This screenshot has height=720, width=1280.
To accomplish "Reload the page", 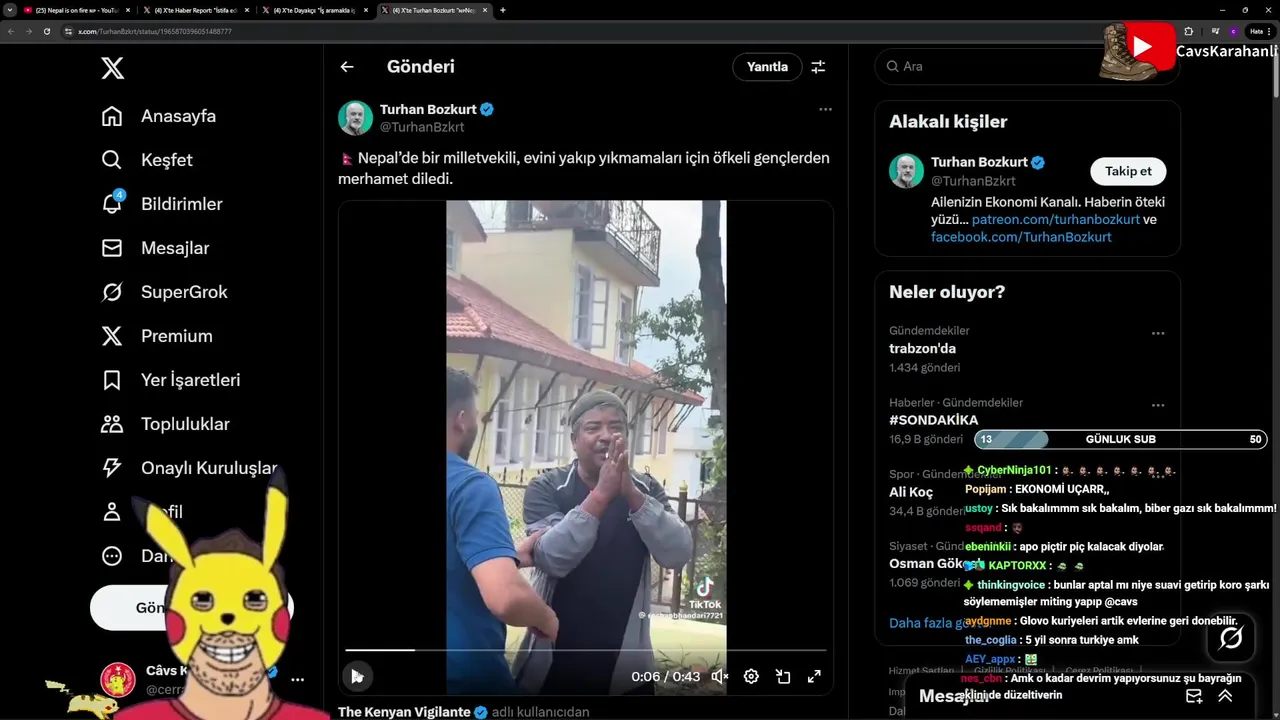I will pos(46,31).
